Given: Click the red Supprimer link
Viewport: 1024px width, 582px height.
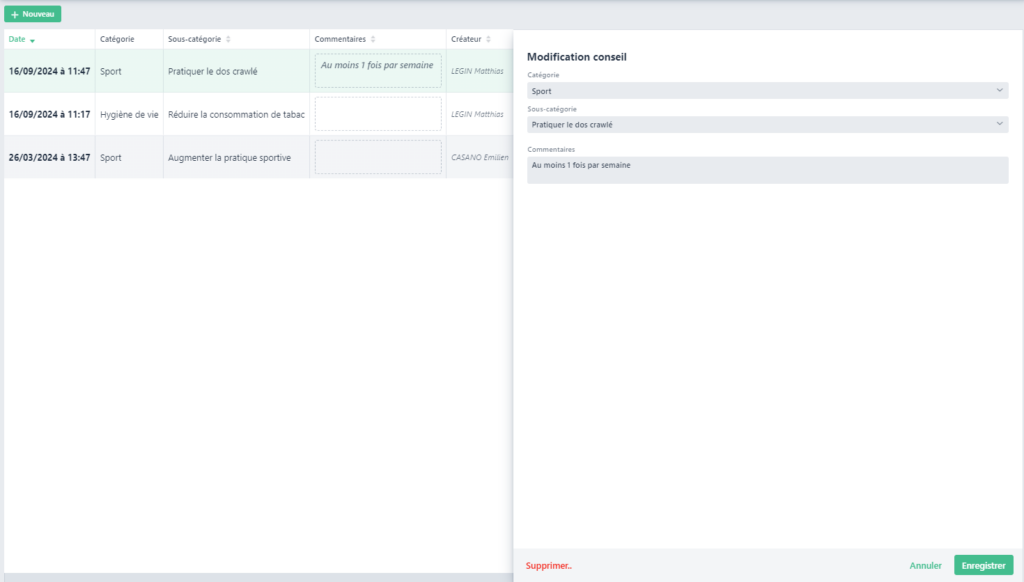Looking at the screenshot, I should (x=548, y=566).
